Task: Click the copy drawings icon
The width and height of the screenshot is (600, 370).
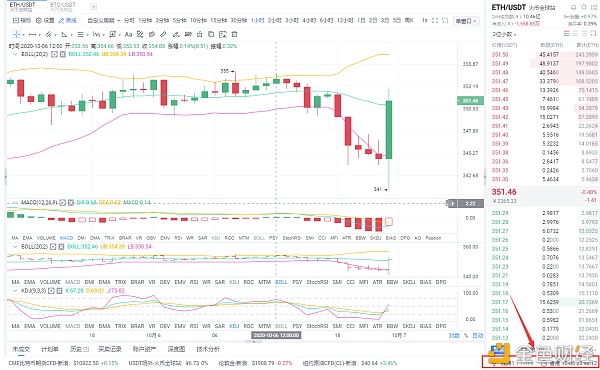Action: (x=211, y=34)
